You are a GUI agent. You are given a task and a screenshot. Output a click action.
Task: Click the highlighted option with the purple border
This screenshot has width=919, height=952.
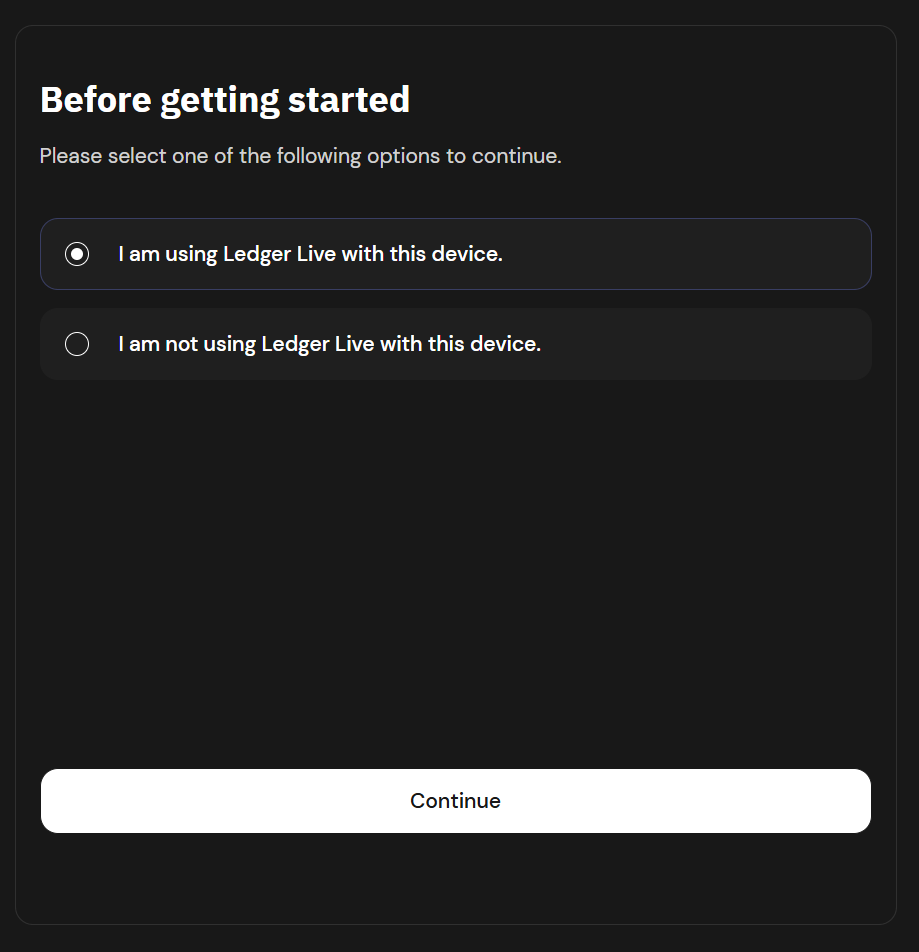click(x=455, y=253)
